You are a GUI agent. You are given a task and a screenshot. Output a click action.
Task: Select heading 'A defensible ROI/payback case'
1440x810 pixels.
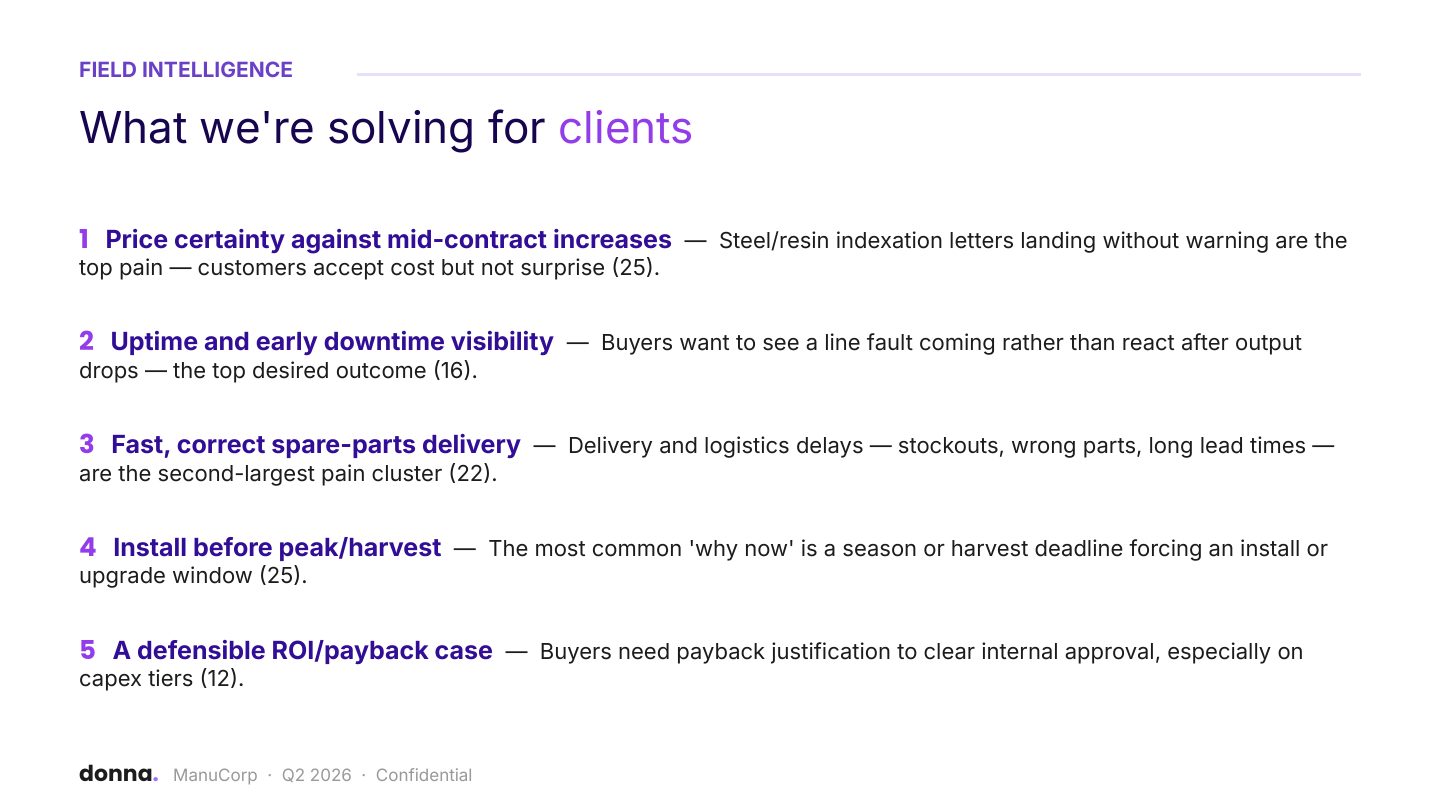click(x=303, y=651)
